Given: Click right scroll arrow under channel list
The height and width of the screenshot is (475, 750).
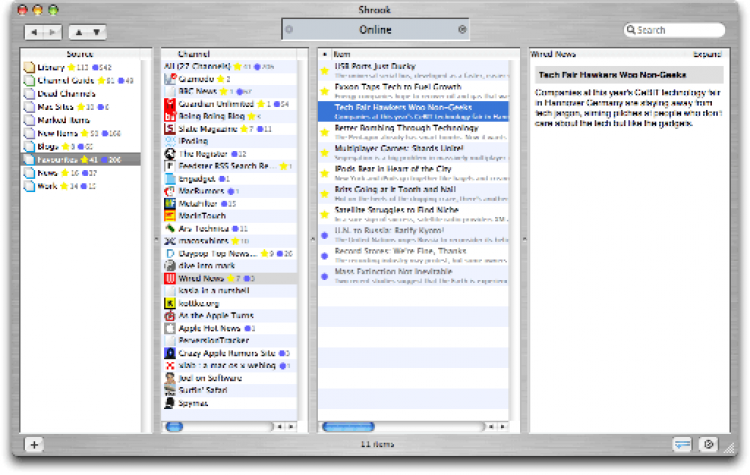Looking at the screenshot, I should pos(291,426).
